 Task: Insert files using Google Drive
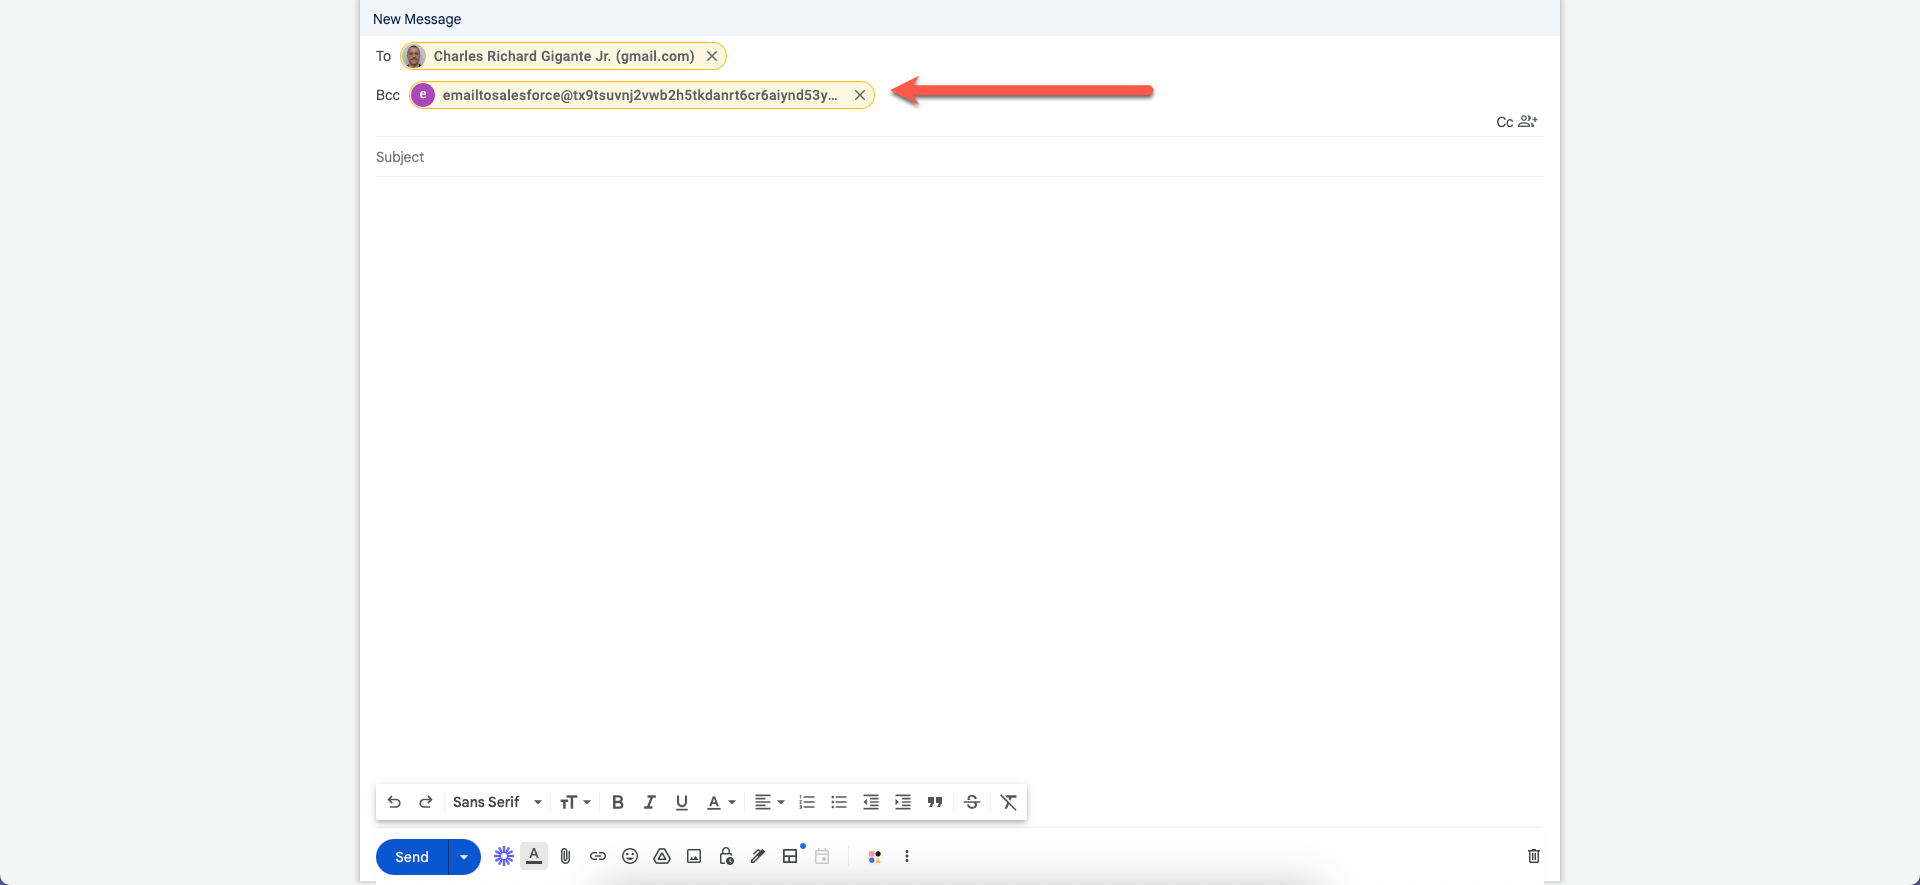pyautogui.click(x=662, y=856)
